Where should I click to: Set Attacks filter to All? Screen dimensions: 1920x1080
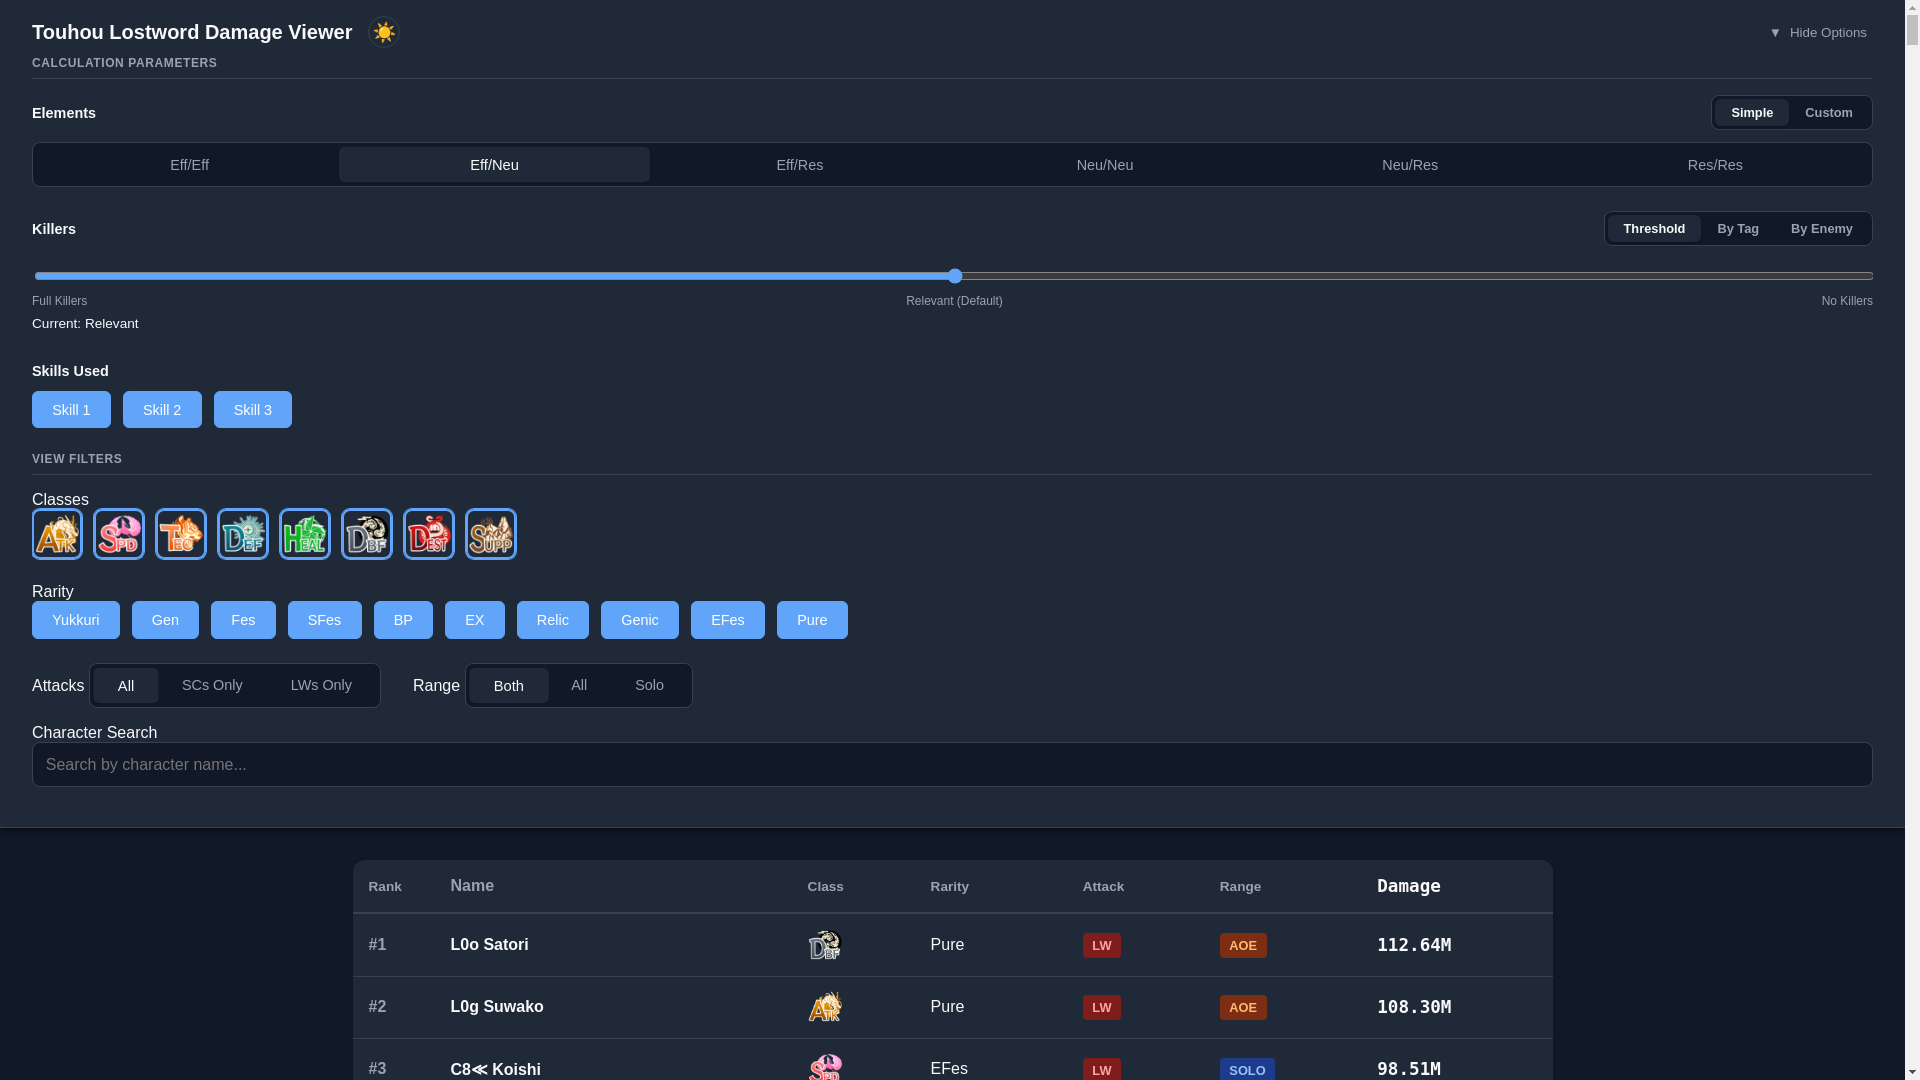click(x=126, y=686)
